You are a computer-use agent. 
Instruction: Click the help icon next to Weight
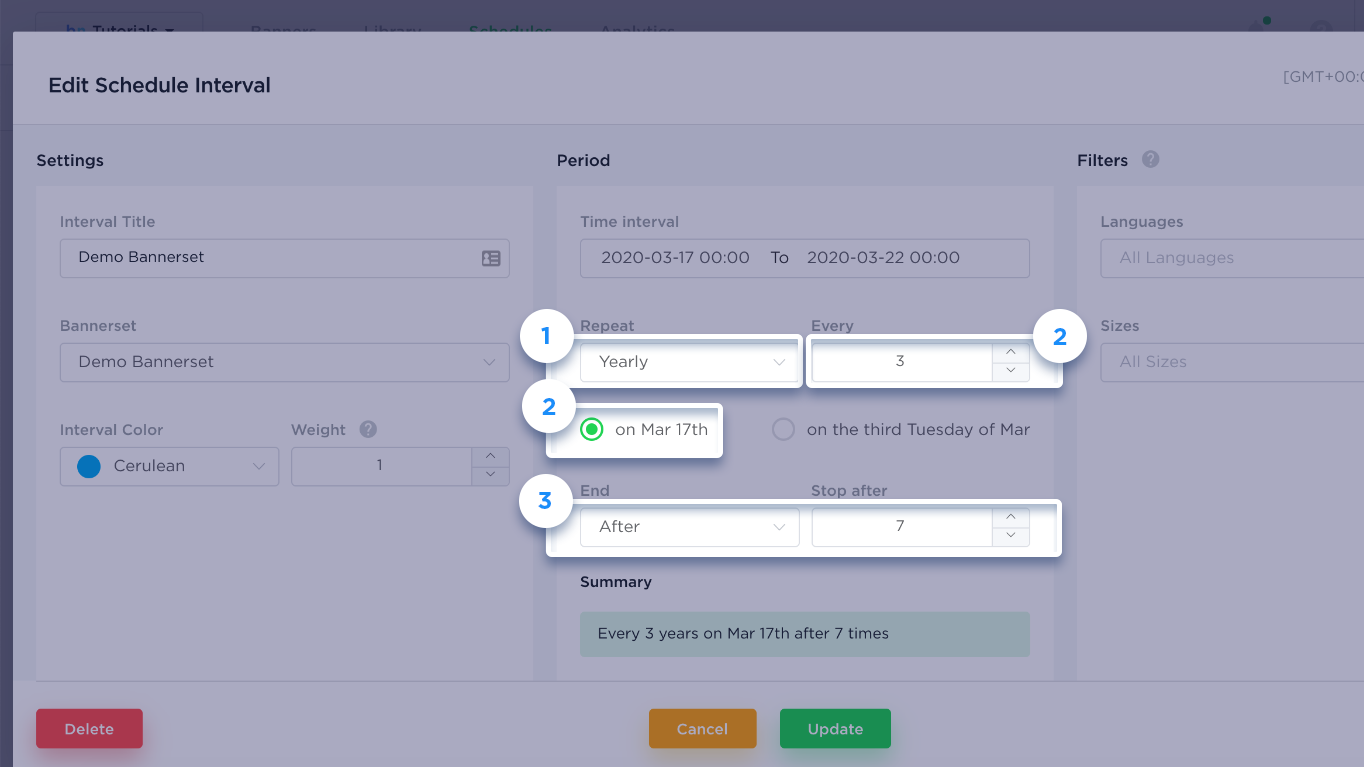pos(368,429)
